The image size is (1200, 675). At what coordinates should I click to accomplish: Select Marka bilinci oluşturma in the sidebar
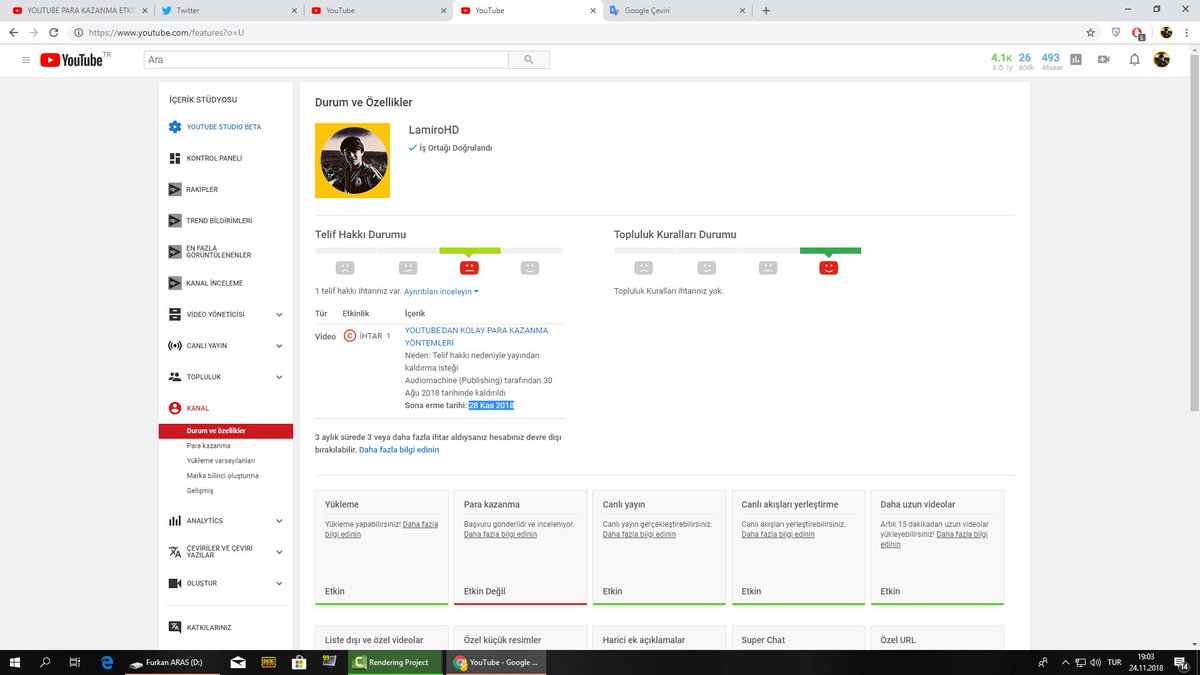click(222, 476)
